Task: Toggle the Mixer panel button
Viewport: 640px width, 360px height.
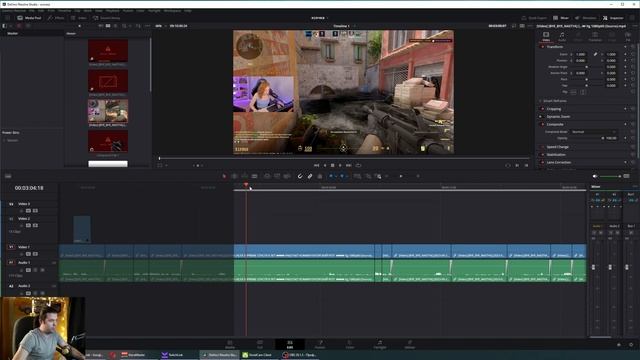Action: click(x=561, y=18)
